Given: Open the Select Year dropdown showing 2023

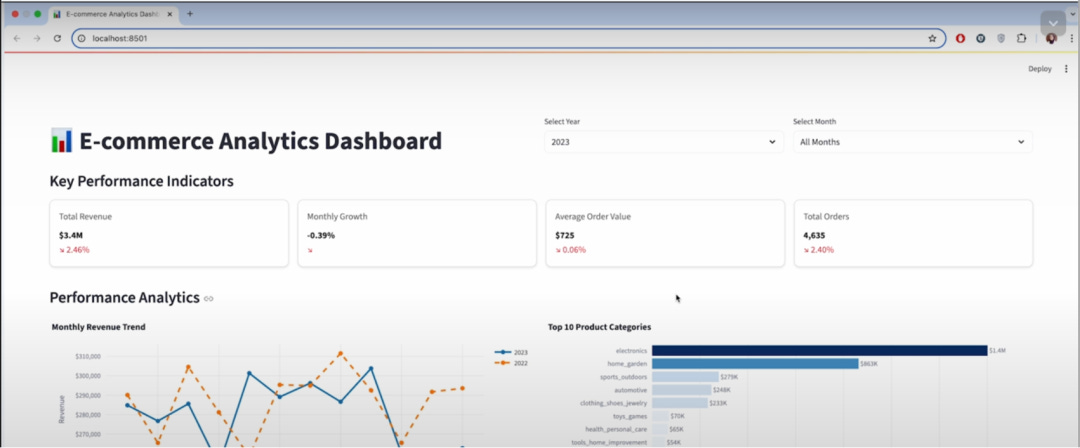Looking at the screenshot, I should point(663,142).
